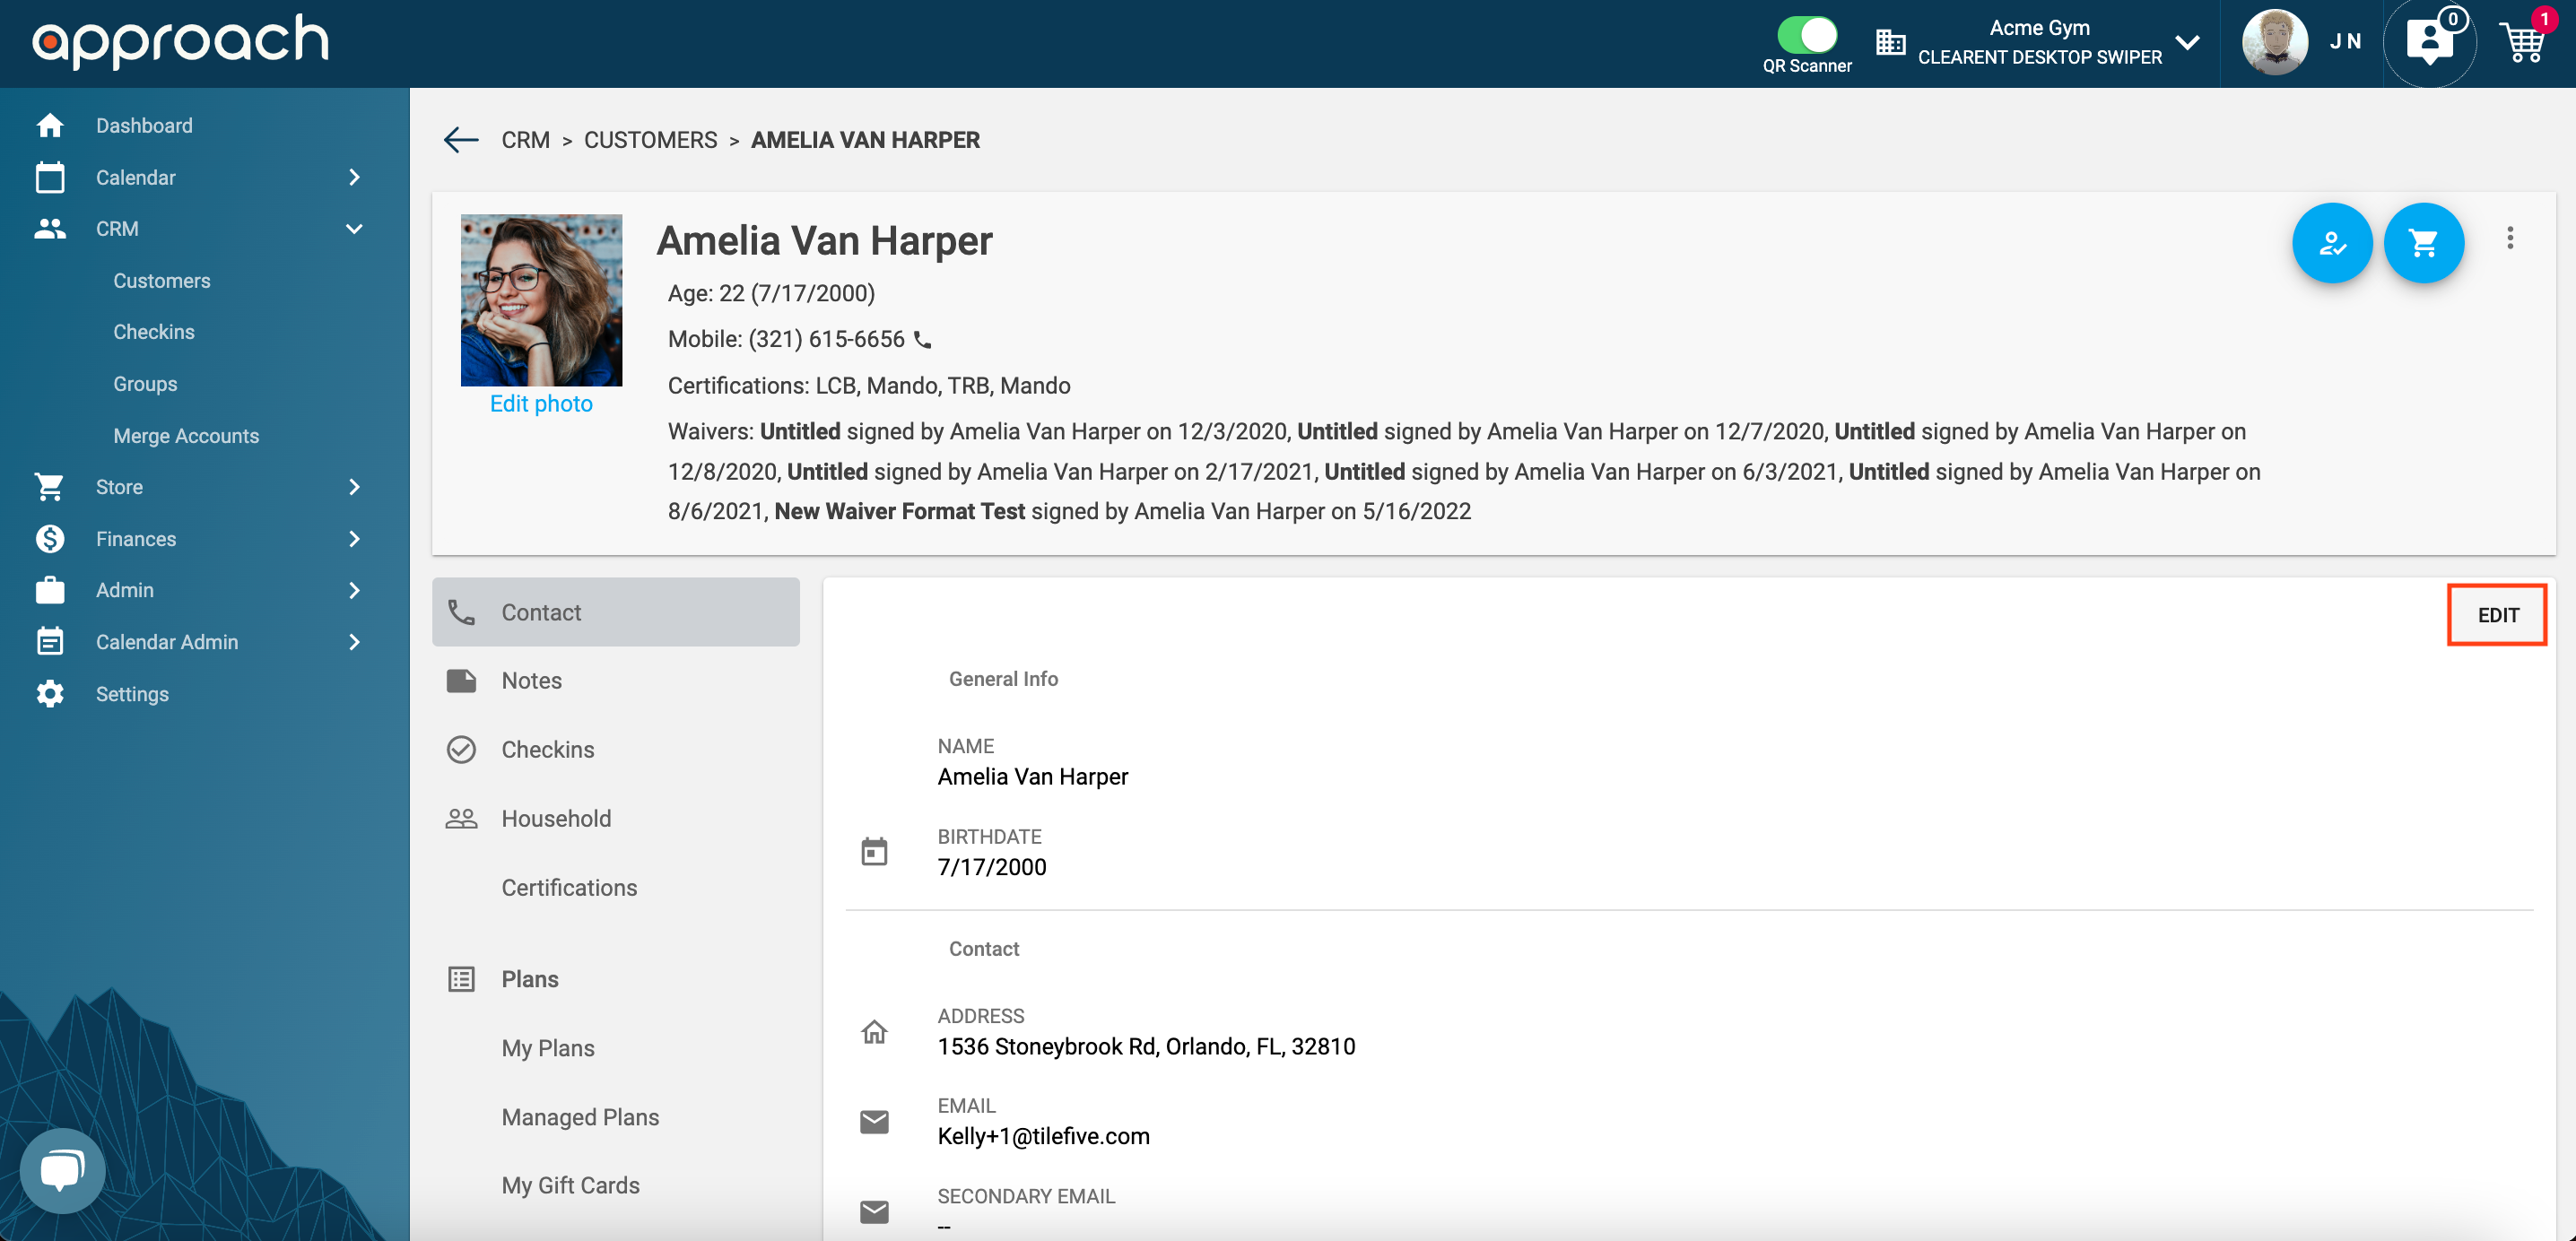
Task: Select the Household tab
Action: (616, 819)
